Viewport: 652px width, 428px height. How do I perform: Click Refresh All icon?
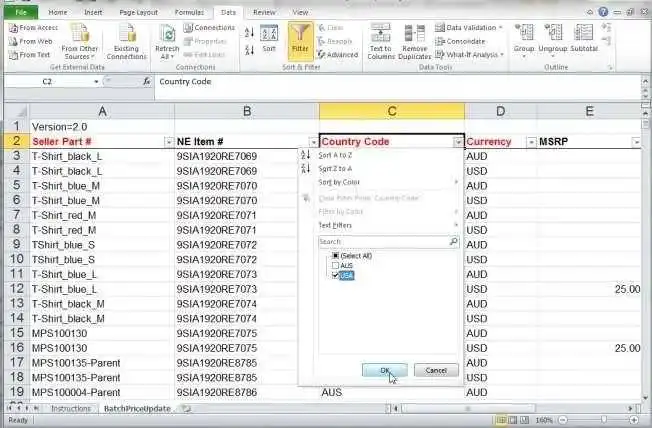click(167, 42)
